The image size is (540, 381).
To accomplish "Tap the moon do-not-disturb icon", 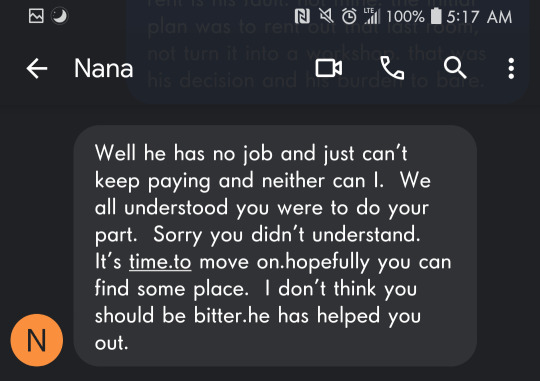I will pos(60,16).
